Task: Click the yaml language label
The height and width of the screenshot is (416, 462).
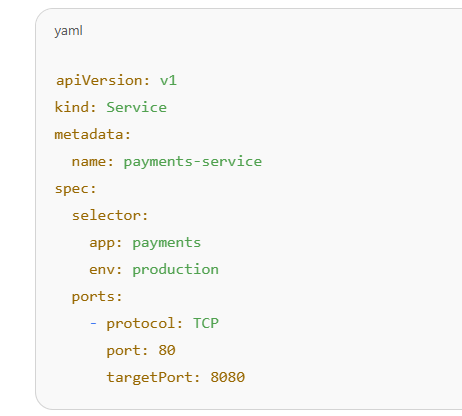Action: [68, 31]
